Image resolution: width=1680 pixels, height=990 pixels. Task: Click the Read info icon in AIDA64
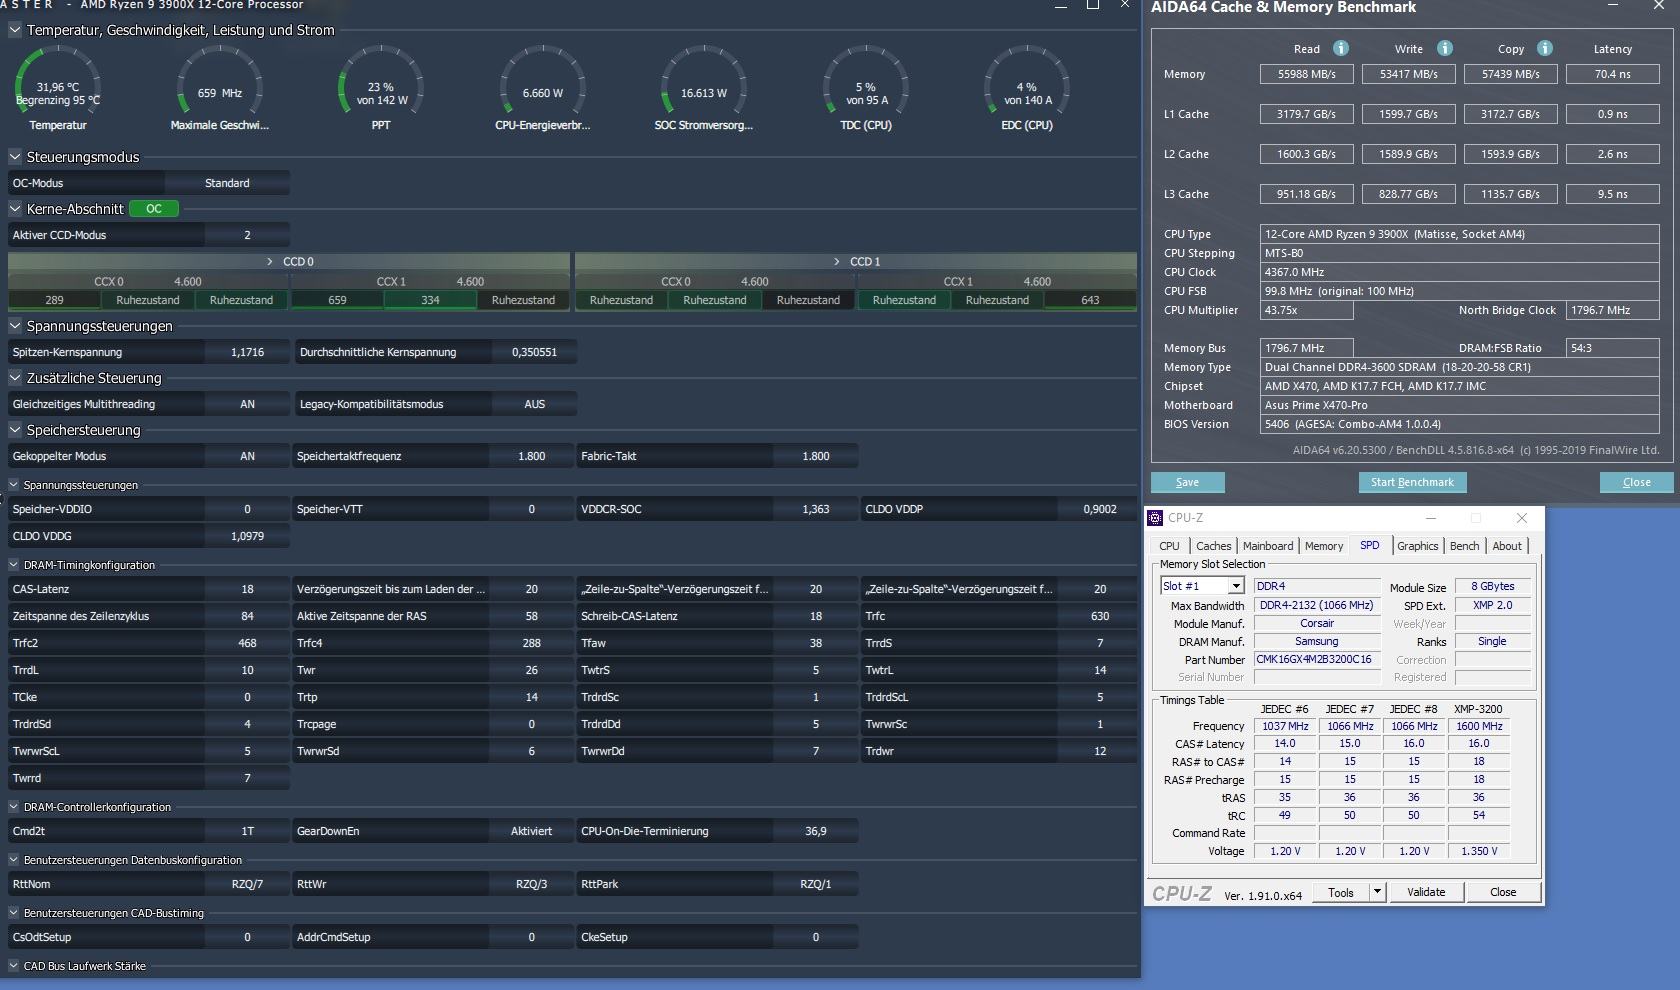click(x=1341, y=48)
